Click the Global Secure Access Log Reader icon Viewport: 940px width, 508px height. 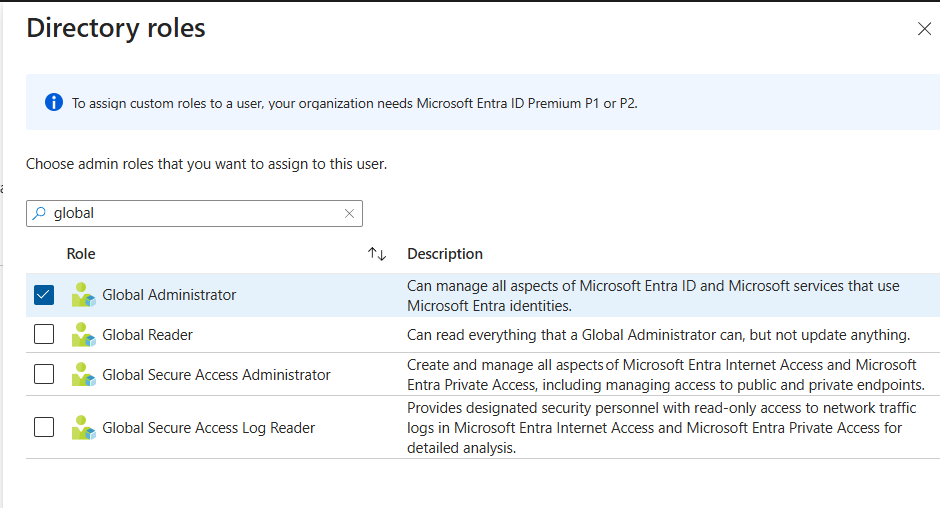(x=83, y=428)
